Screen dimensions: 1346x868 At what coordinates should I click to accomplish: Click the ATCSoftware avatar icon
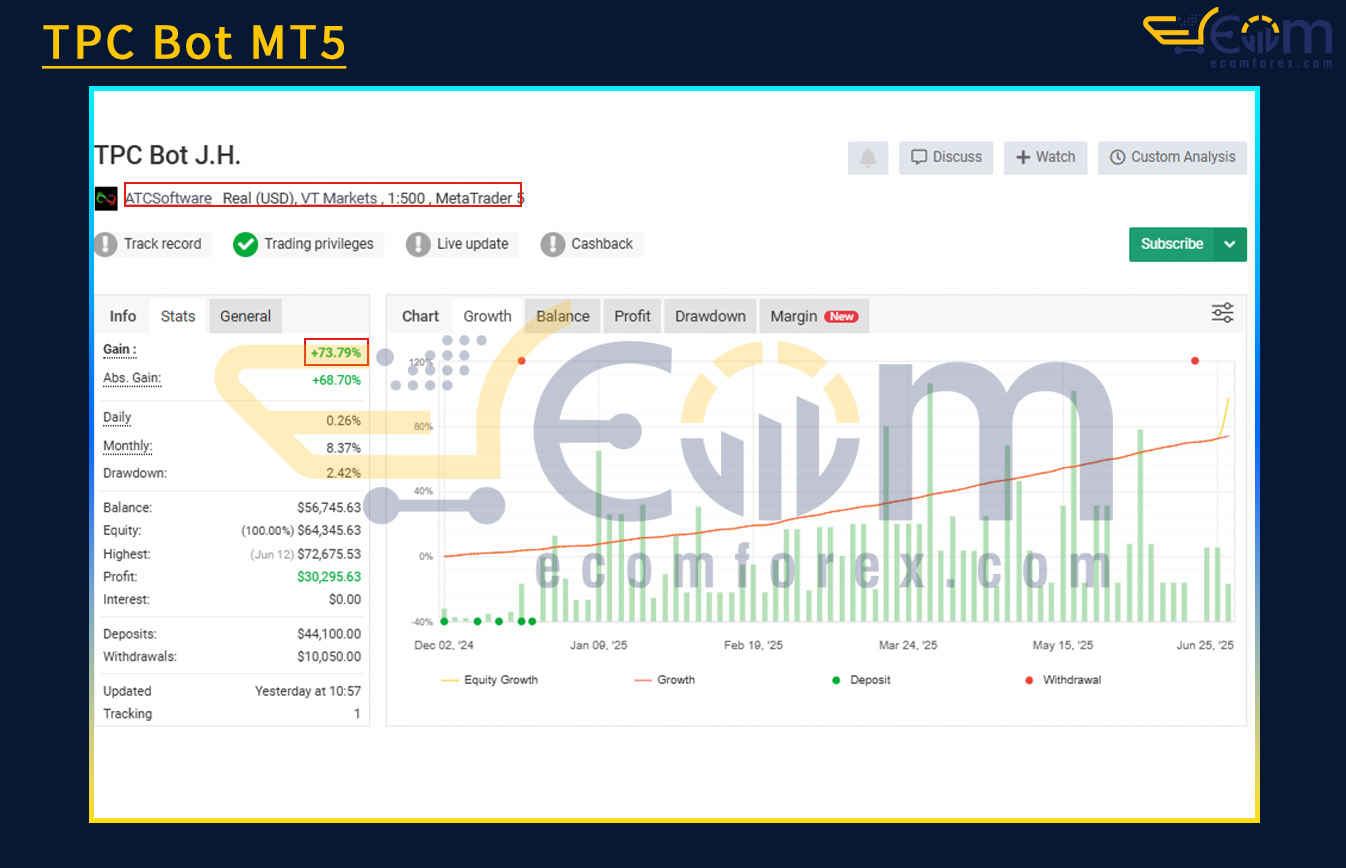[x=106, y=198]
